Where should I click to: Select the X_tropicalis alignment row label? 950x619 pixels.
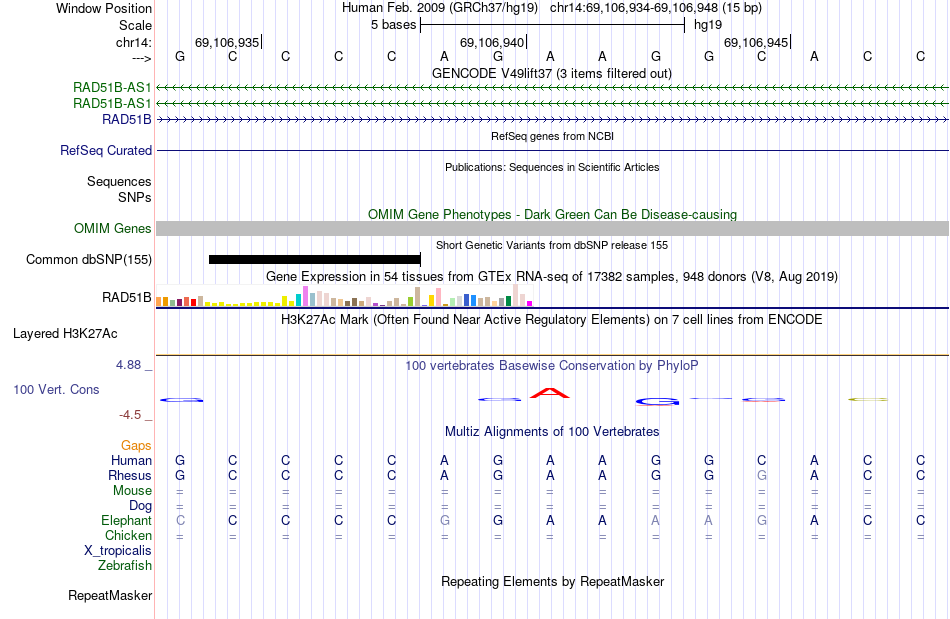[x=118, y=551]
